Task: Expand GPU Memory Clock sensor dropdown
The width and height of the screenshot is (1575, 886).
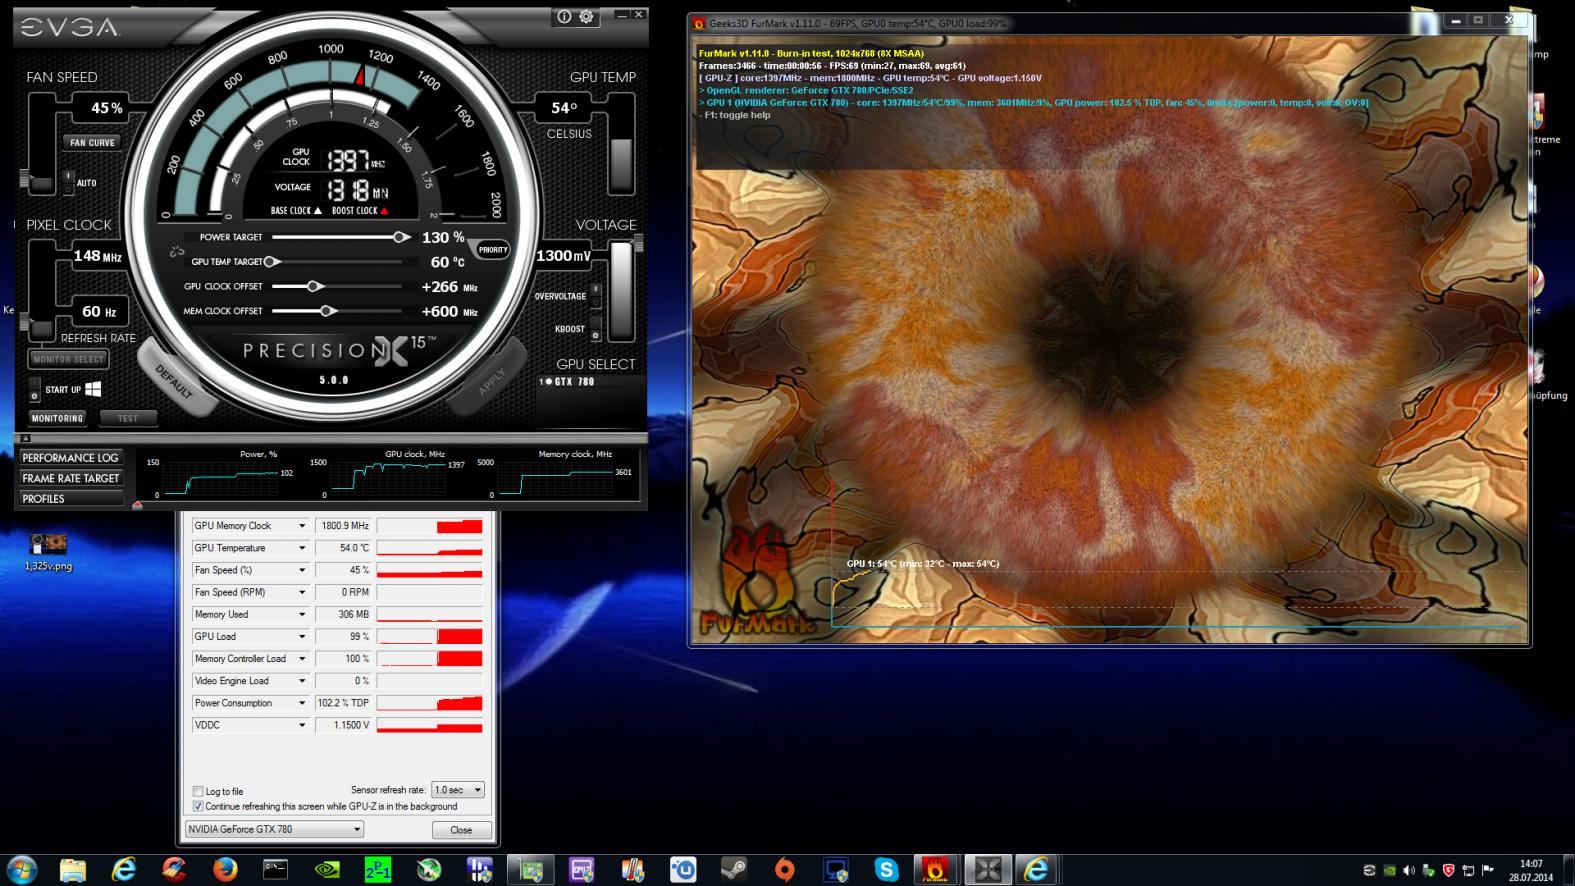Action: point(301,526)
